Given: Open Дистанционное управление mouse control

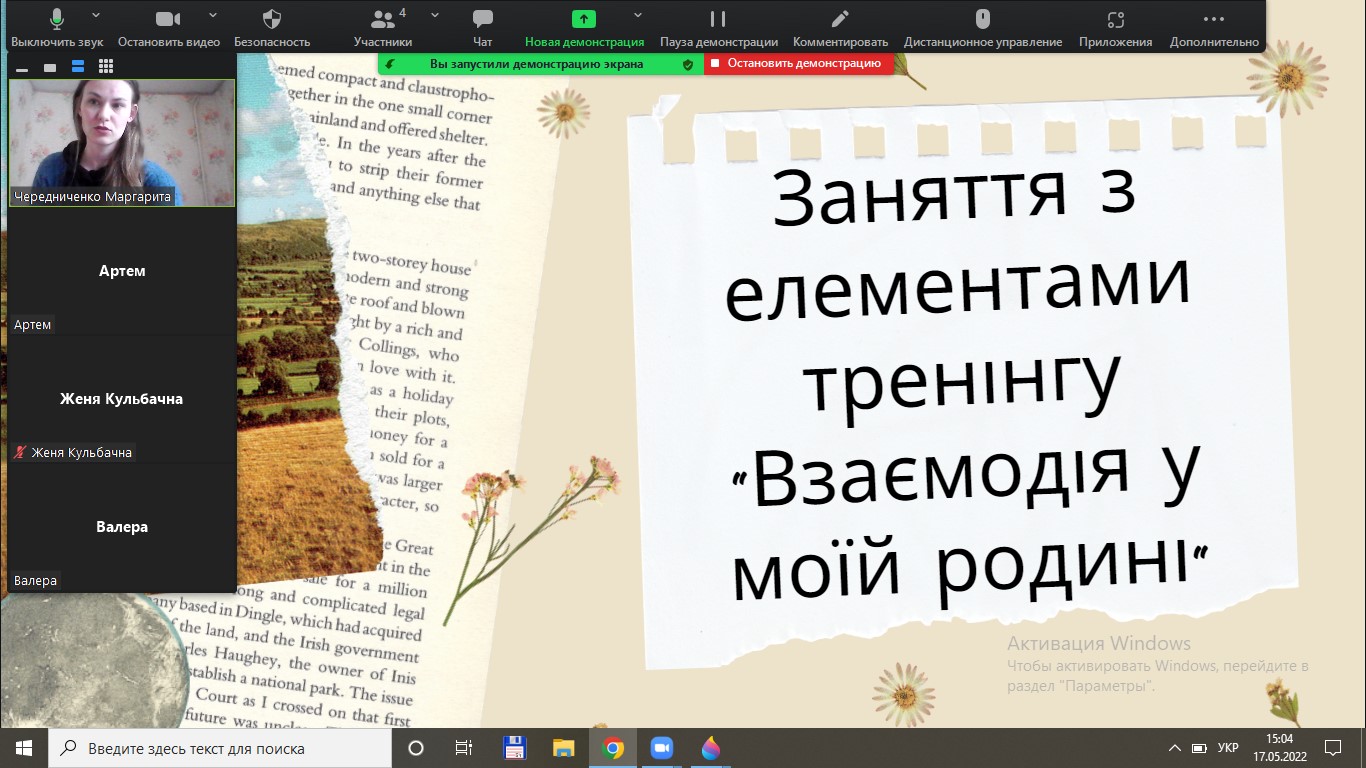Looking at the screenshot, I should [983, 27].
